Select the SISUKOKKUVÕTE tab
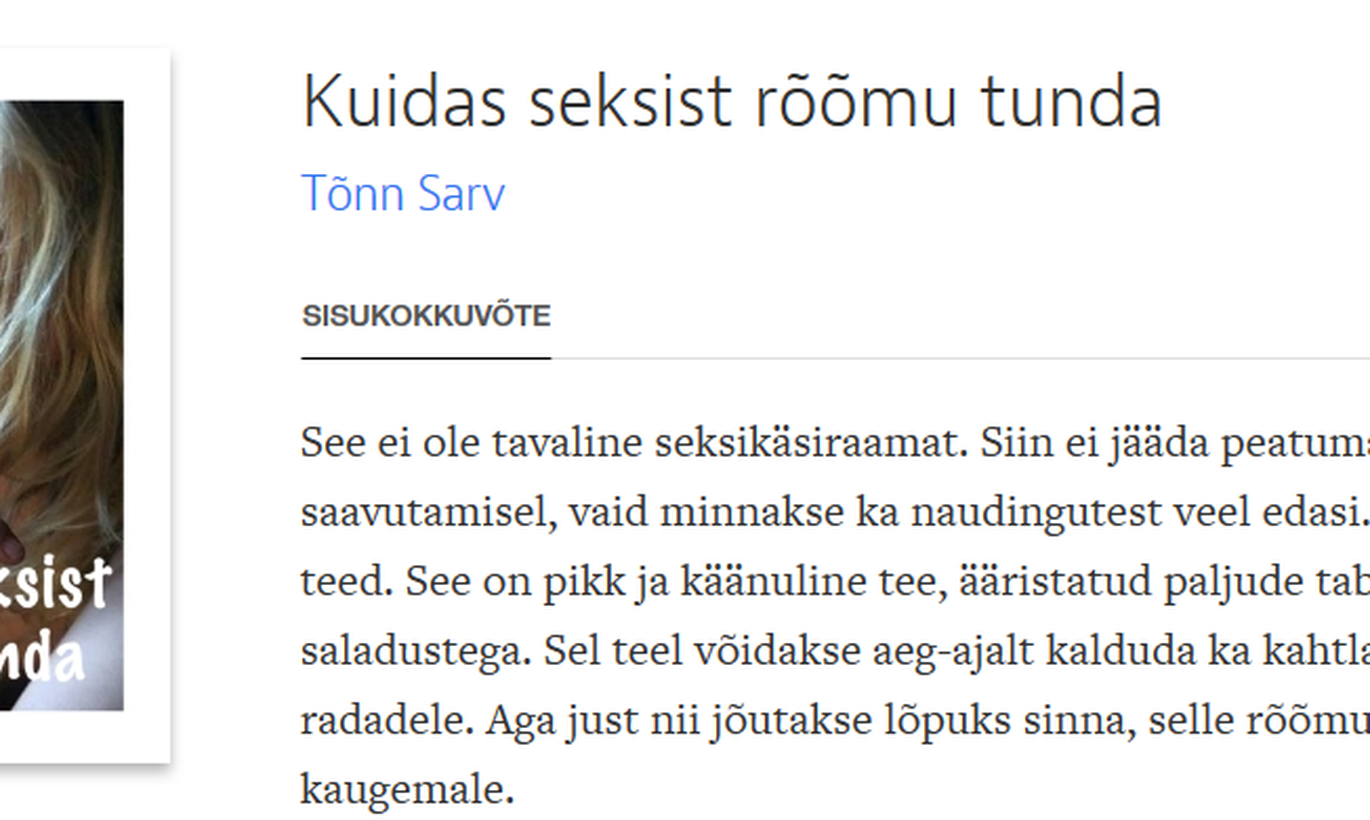 click(426, 316)
